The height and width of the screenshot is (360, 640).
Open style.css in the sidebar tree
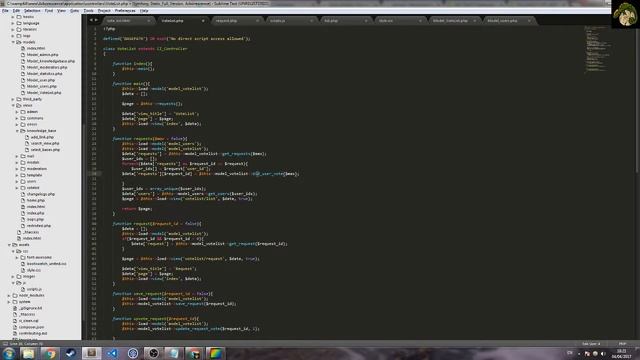tap(34, 270)
